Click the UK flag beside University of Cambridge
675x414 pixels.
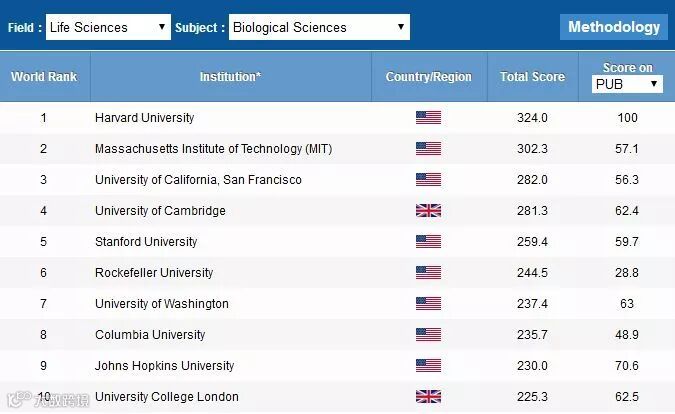[428, 211]
